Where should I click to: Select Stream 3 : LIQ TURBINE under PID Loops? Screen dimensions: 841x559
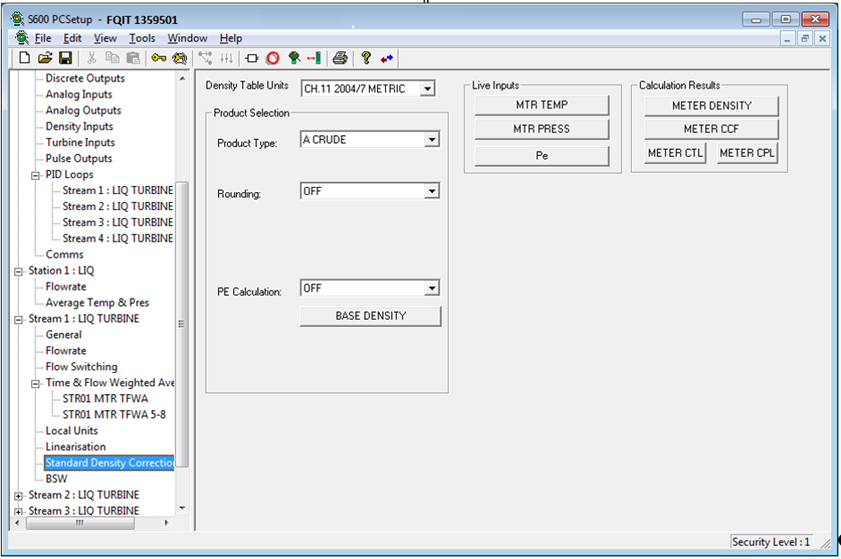117,223
